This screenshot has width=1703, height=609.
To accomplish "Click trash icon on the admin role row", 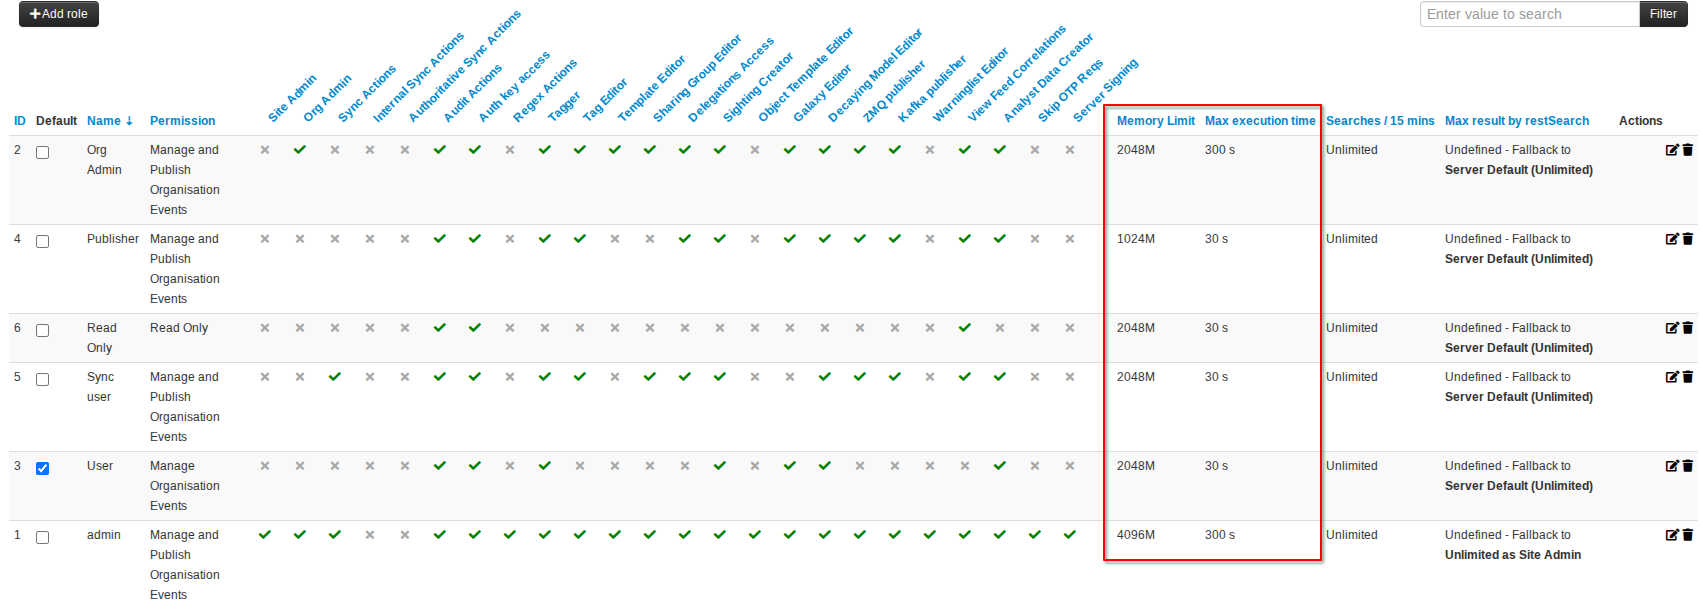I will click(1688, 535).
